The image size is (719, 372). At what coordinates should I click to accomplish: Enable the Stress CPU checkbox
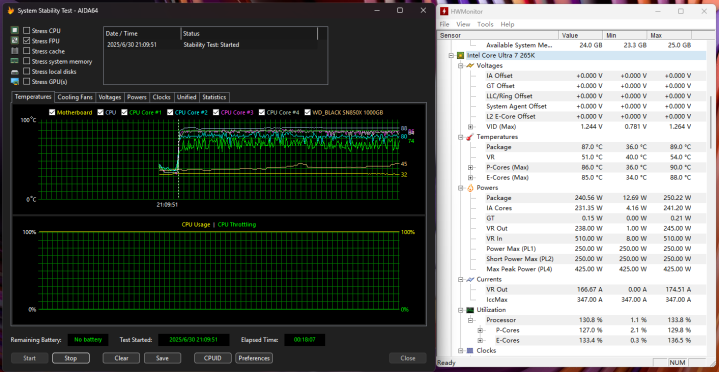pos(27,31)
